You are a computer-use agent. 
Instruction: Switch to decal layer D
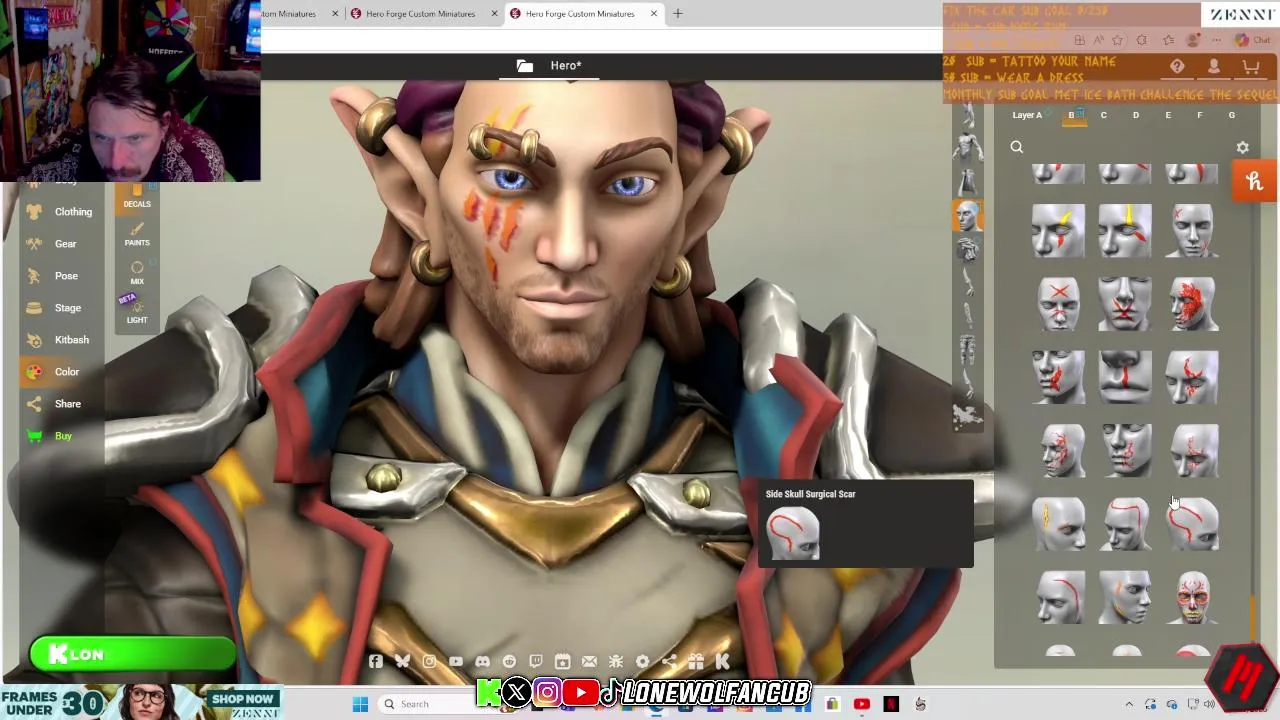(x=1135, y=115)
